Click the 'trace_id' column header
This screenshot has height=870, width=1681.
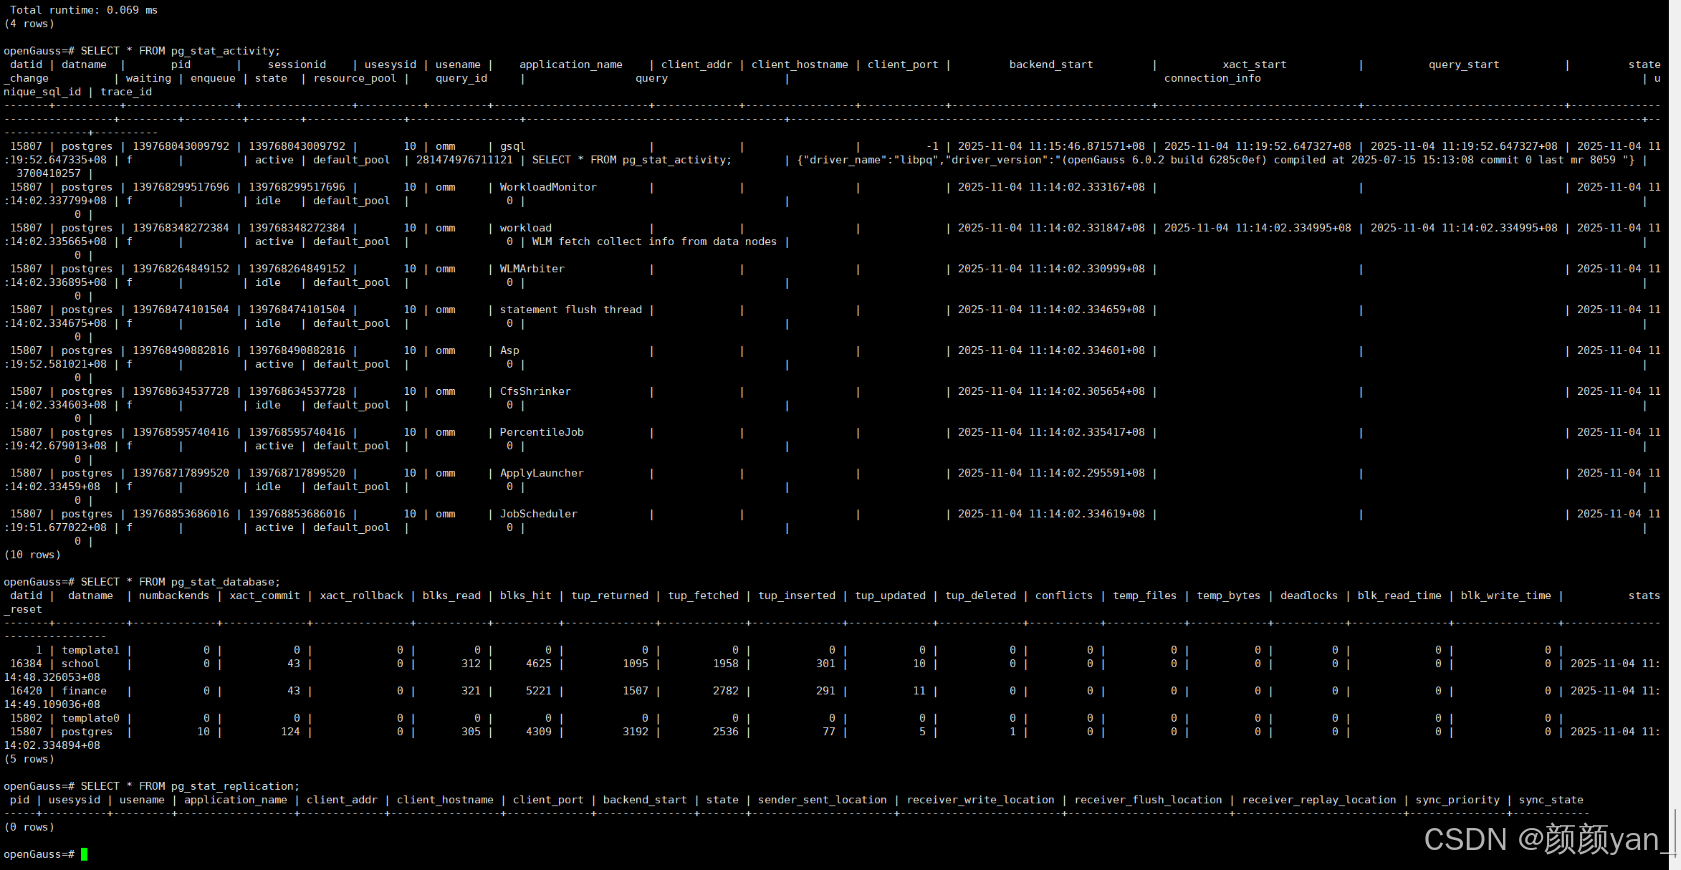tap(126, 92)
